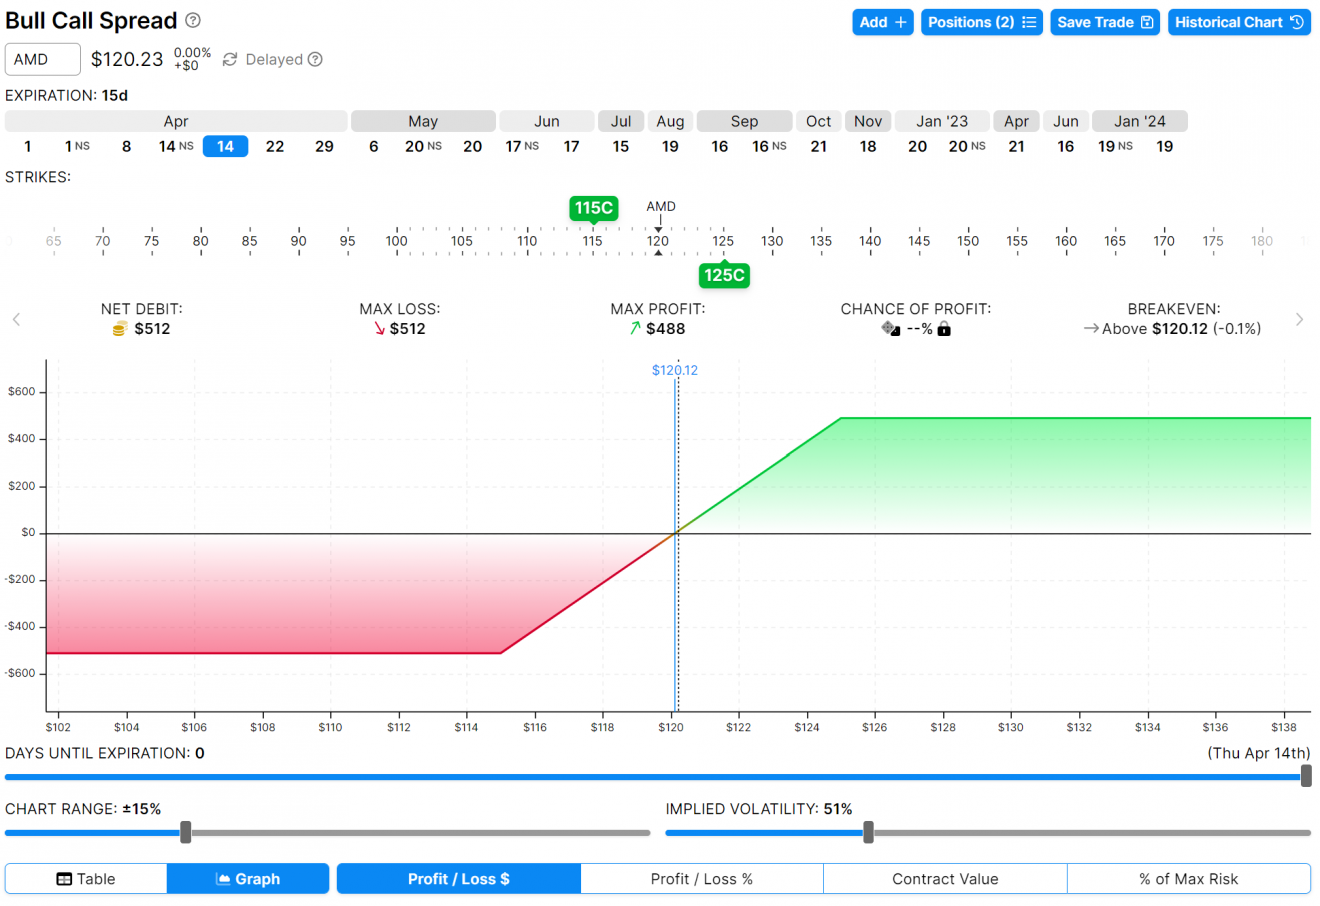Click the arrow icon beside the Breakeven value
This screenshot has width=1320, height=906.
[1091, 328]
